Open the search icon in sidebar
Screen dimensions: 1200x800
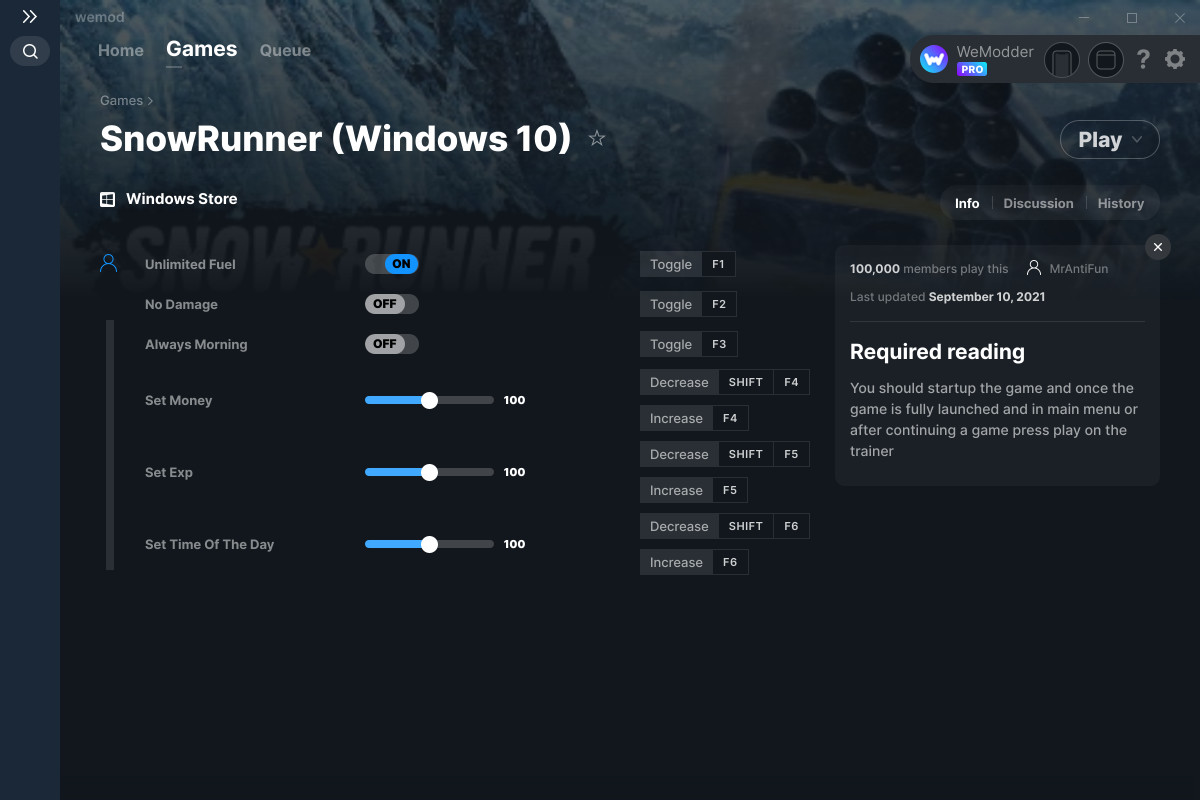tap(30, 51)
